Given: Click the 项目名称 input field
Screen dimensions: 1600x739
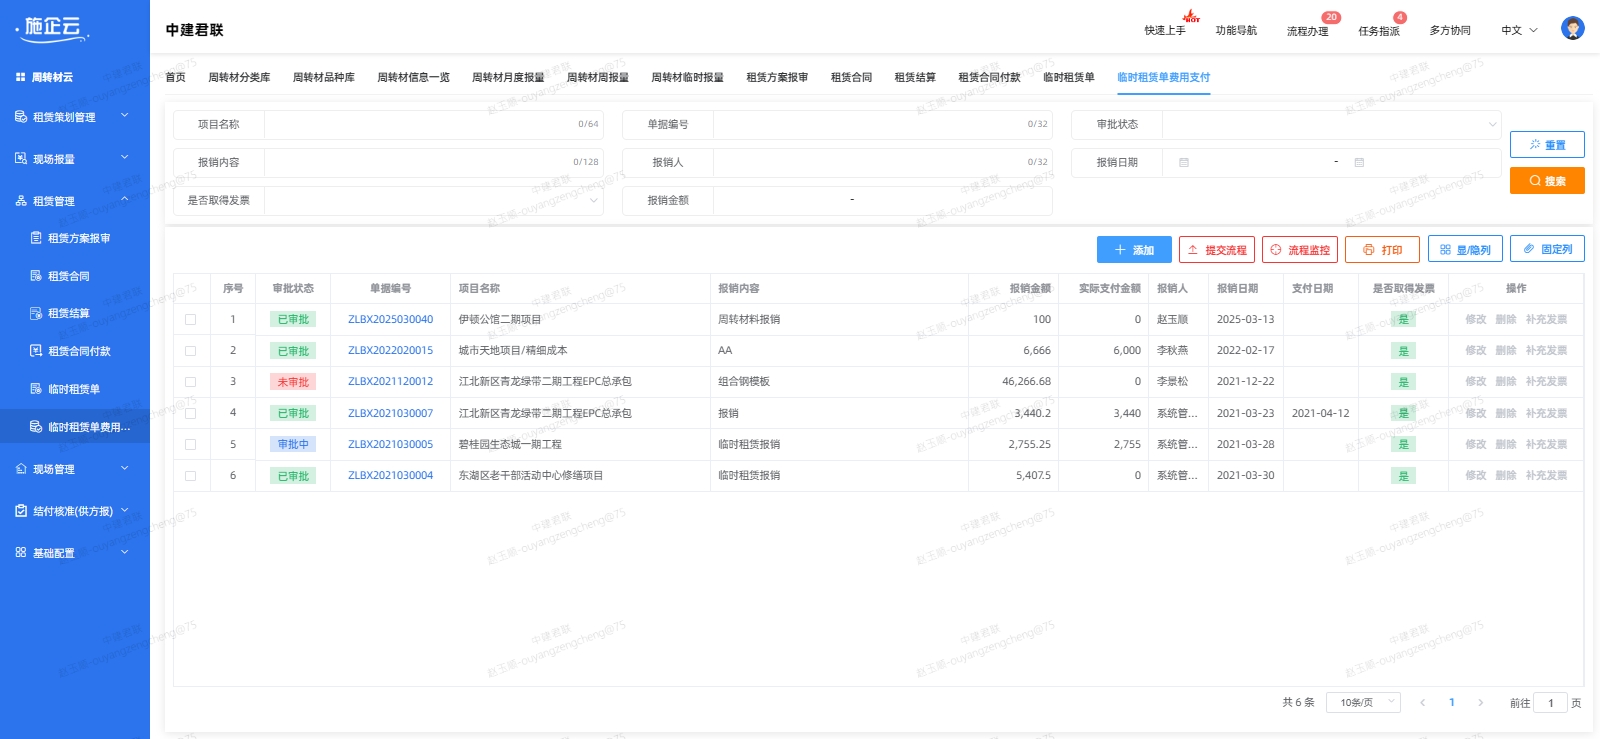Looking at the screenshot, I should click(x=433, y=124).
